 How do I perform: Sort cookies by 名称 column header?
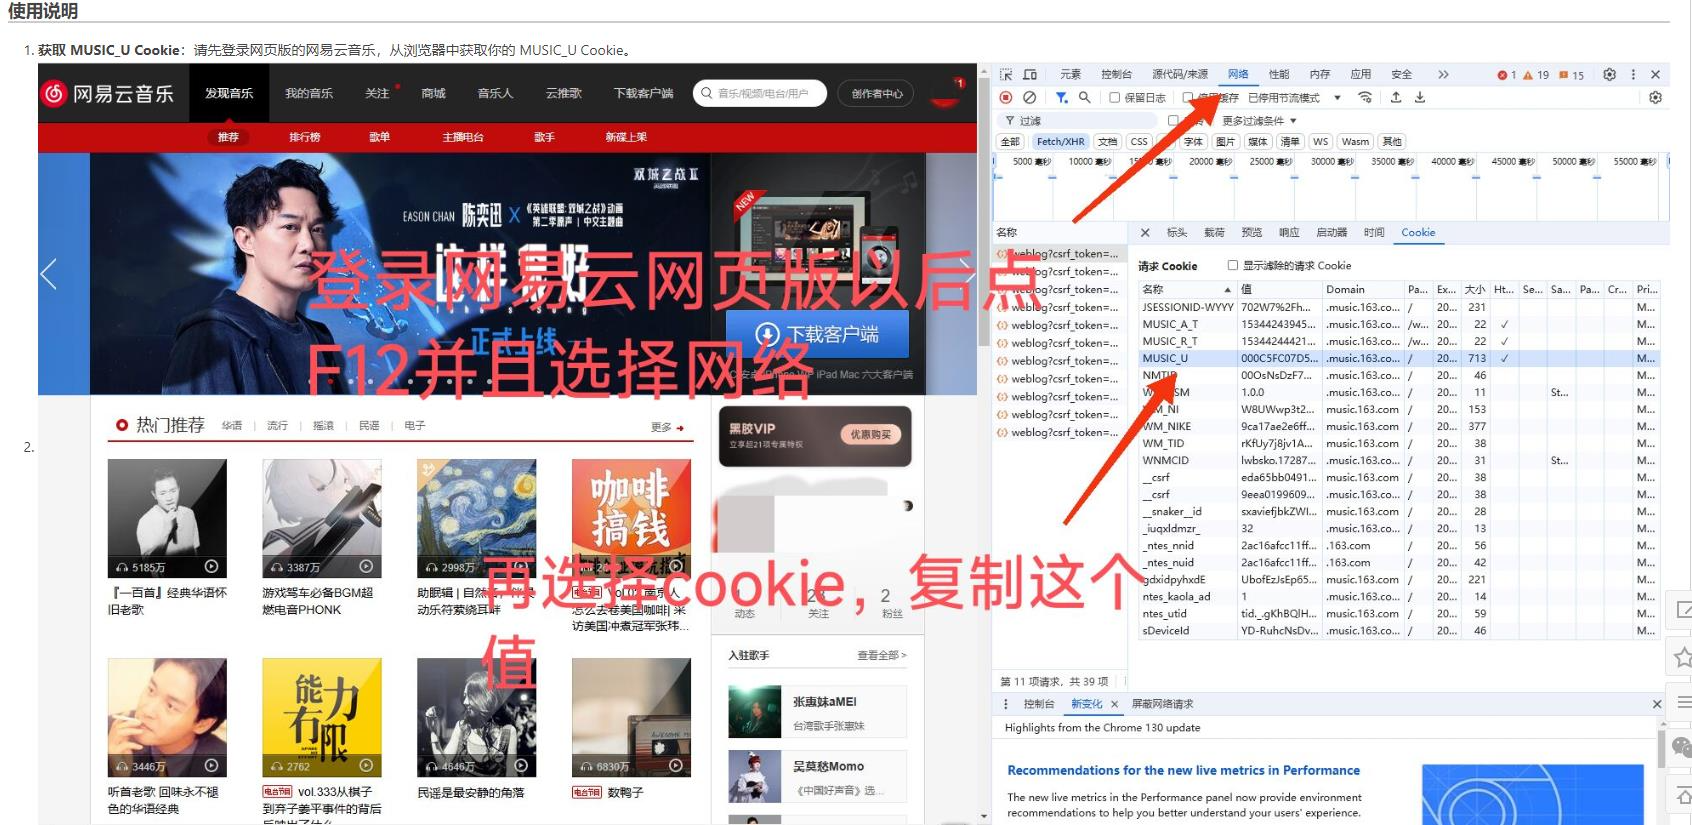(x=1186, y=289)
